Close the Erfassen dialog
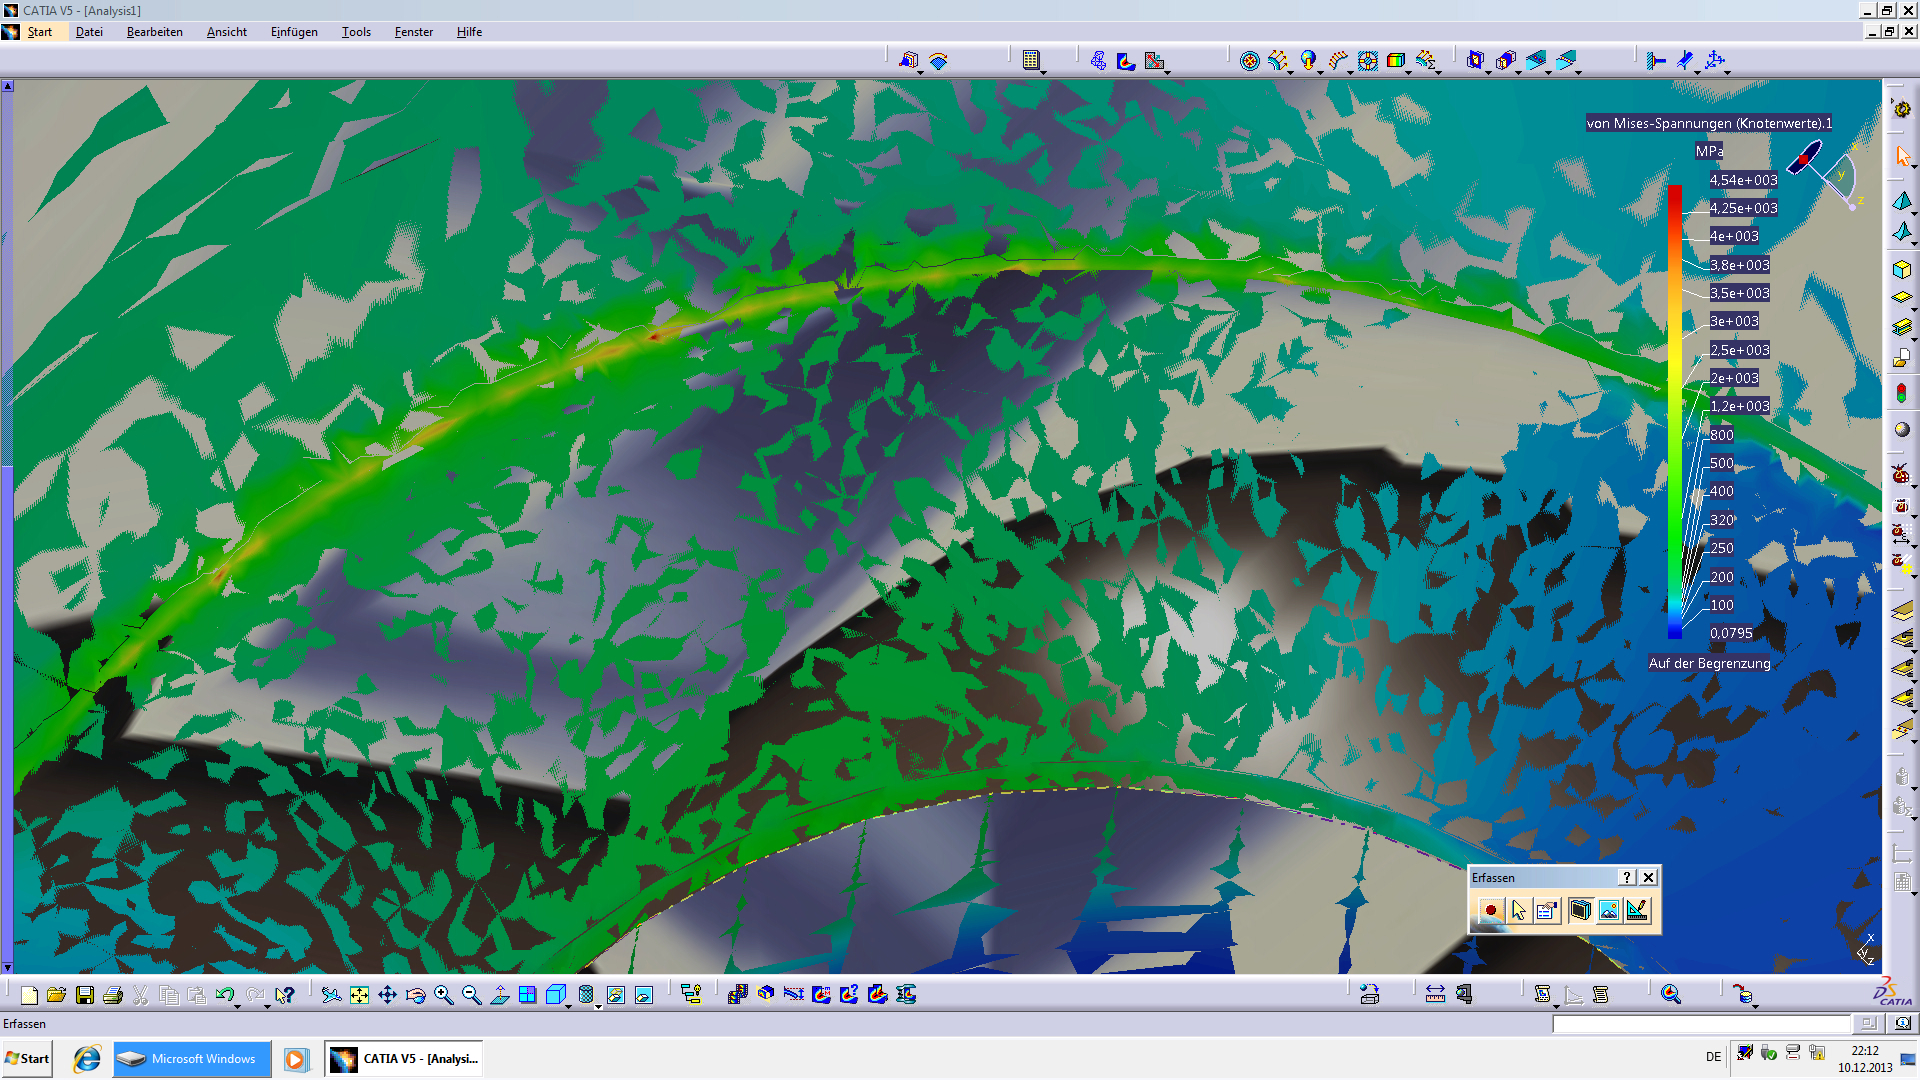 tap(1648, 877)
